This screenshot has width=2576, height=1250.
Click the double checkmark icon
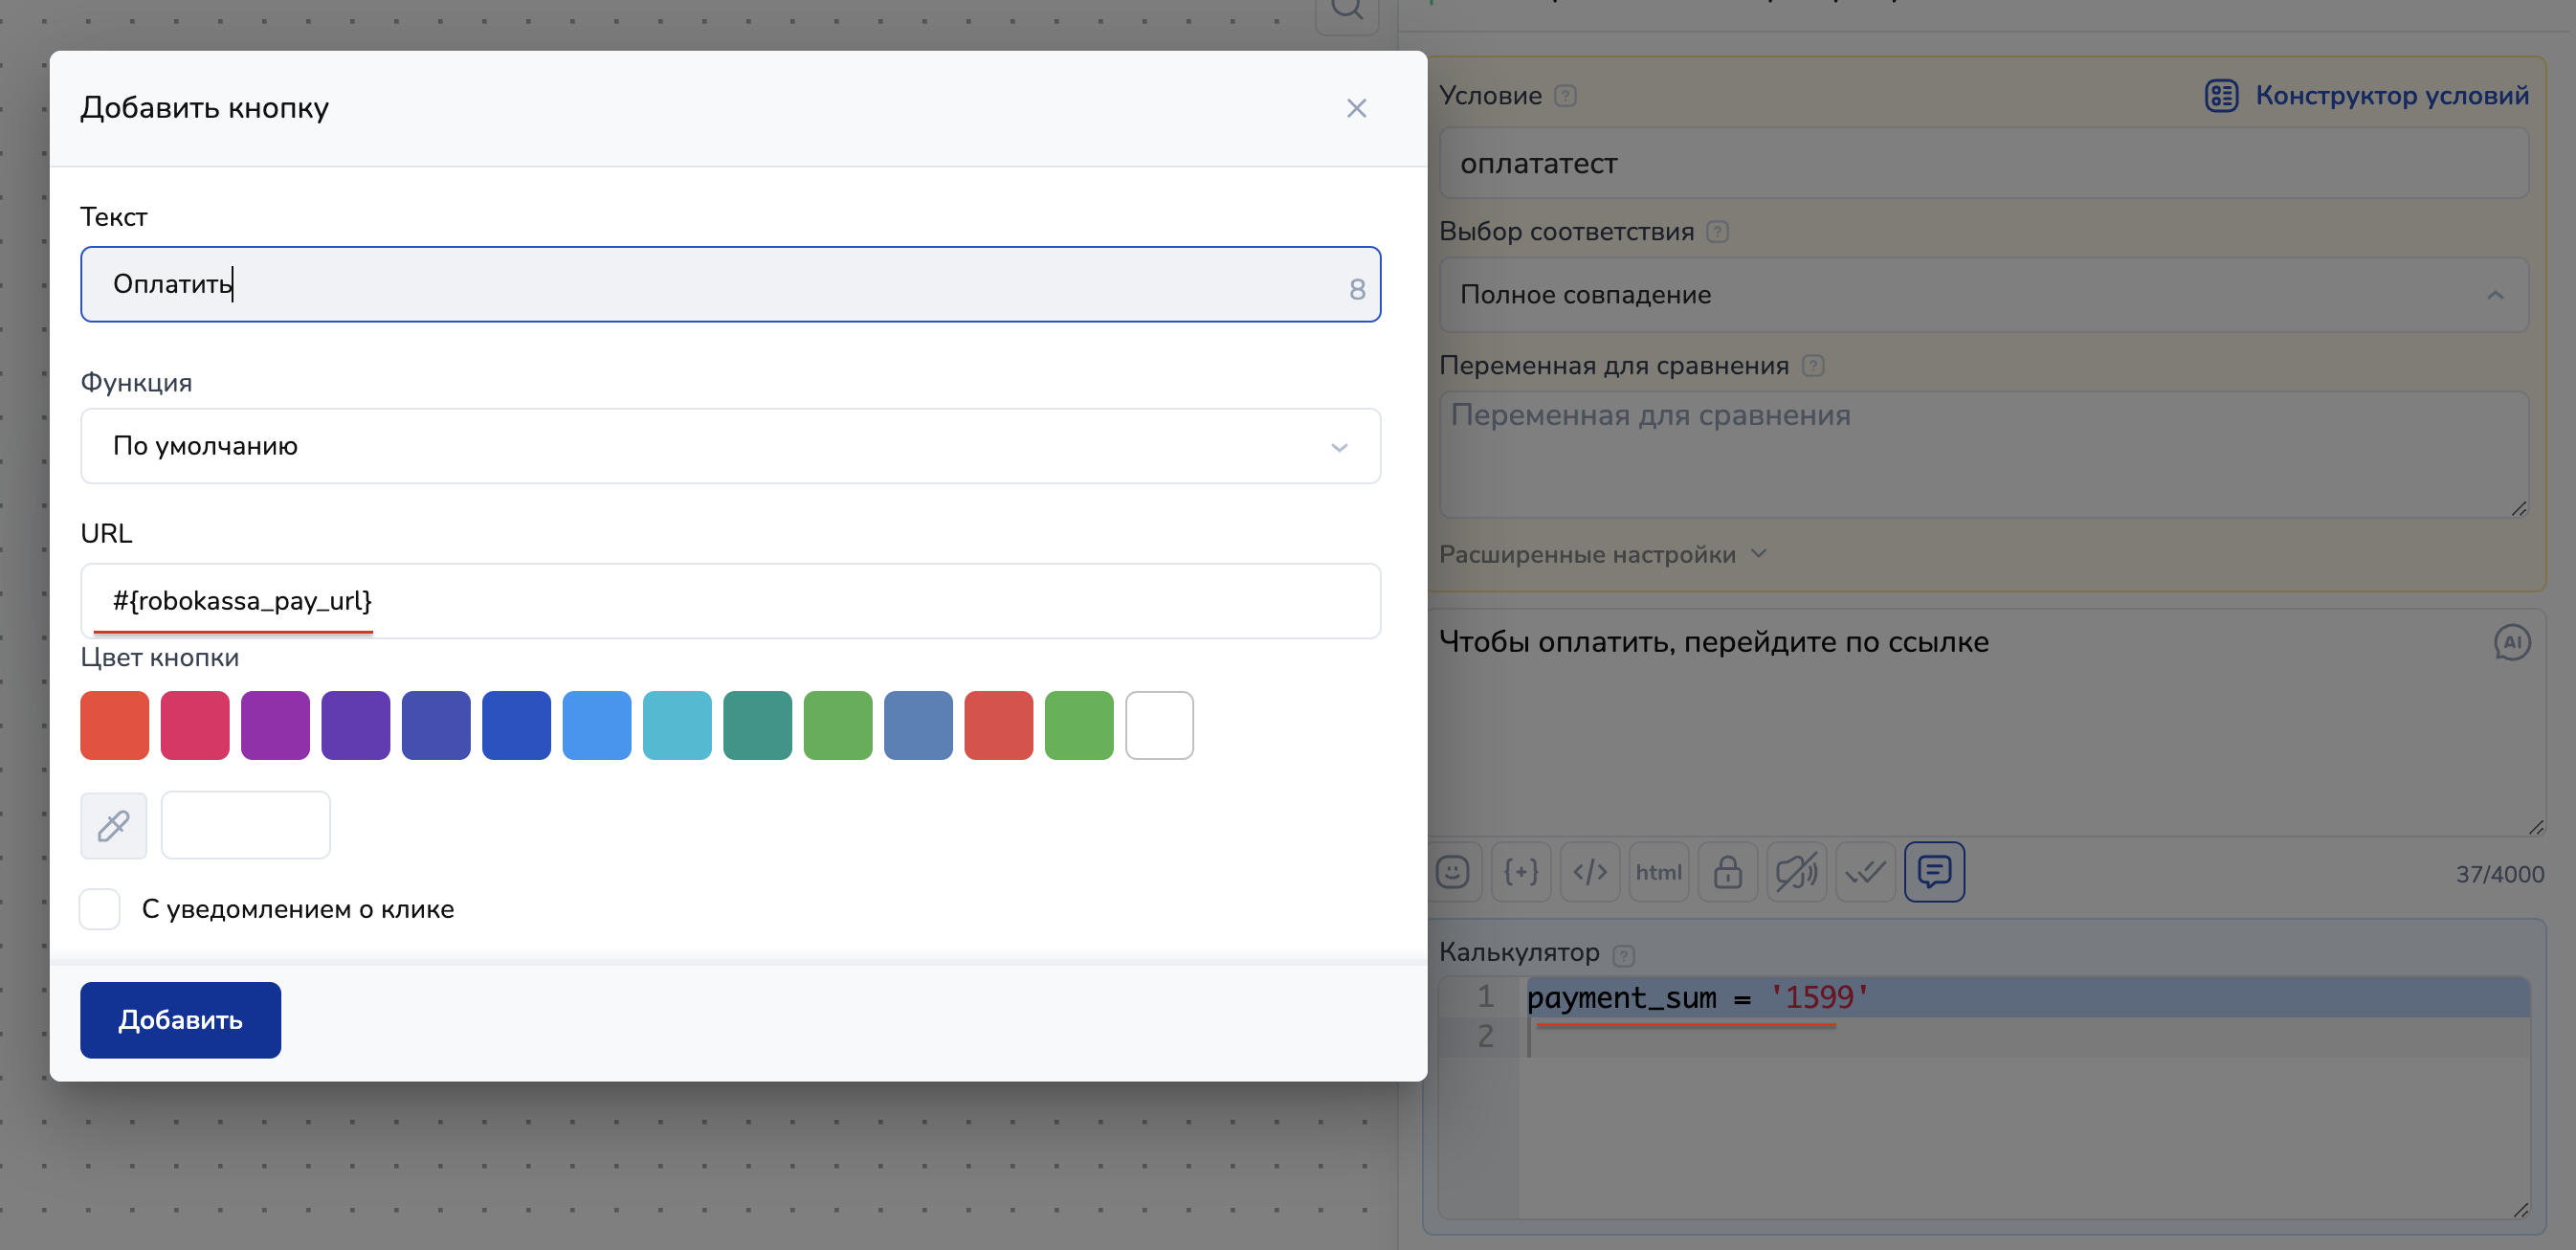tap(1865, 872)
